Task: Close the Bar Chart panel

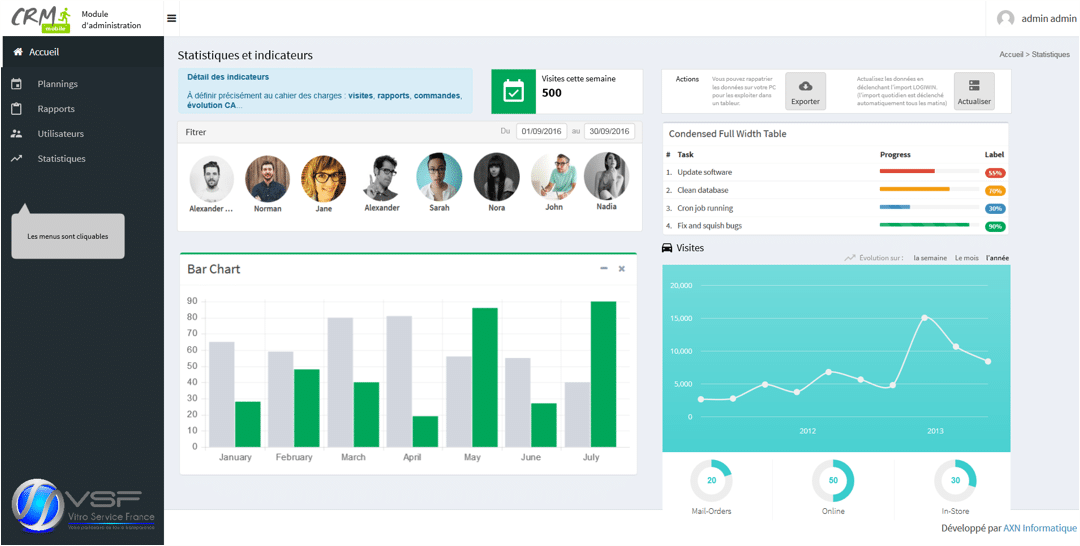Action: coord(621,269)
